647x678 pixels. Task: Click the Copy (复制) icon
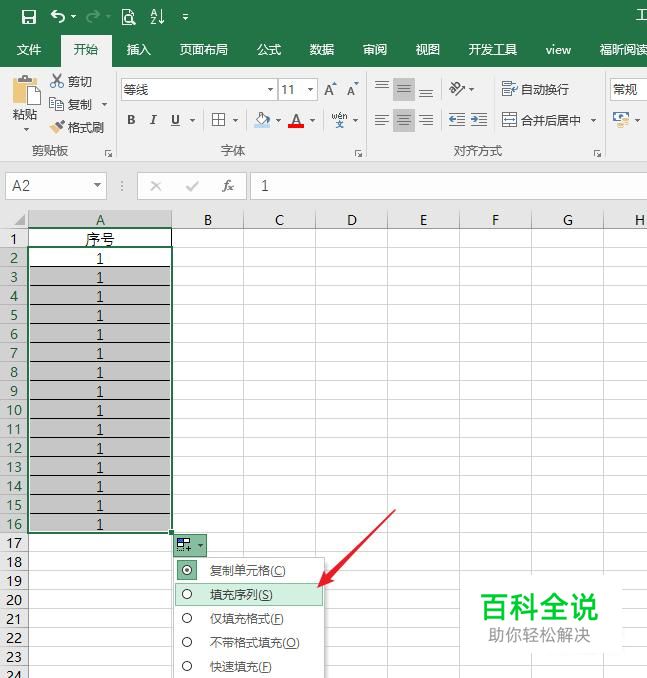56,104
